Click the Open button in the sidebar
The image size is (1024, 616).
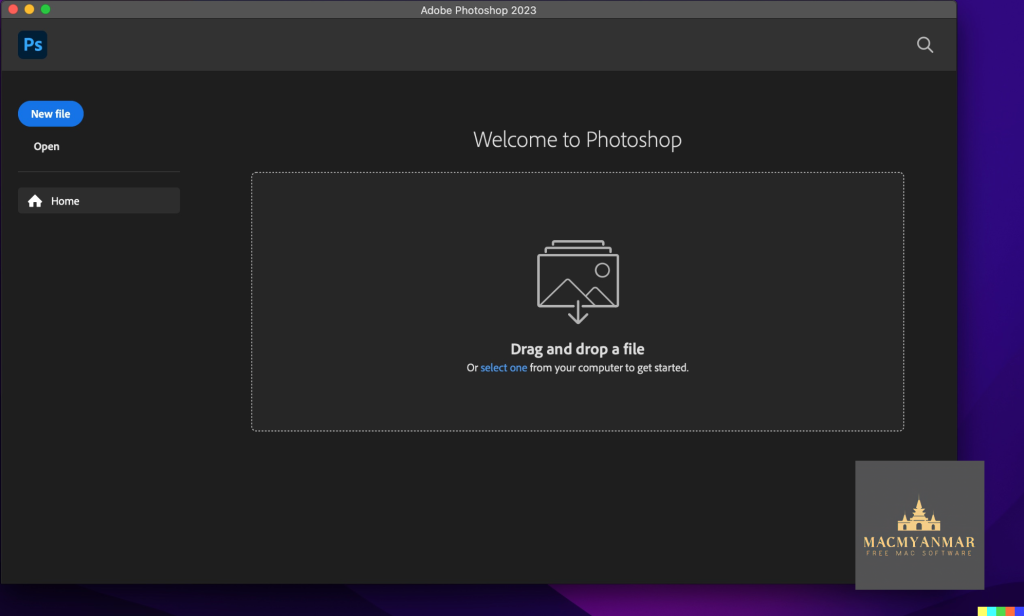46,146
